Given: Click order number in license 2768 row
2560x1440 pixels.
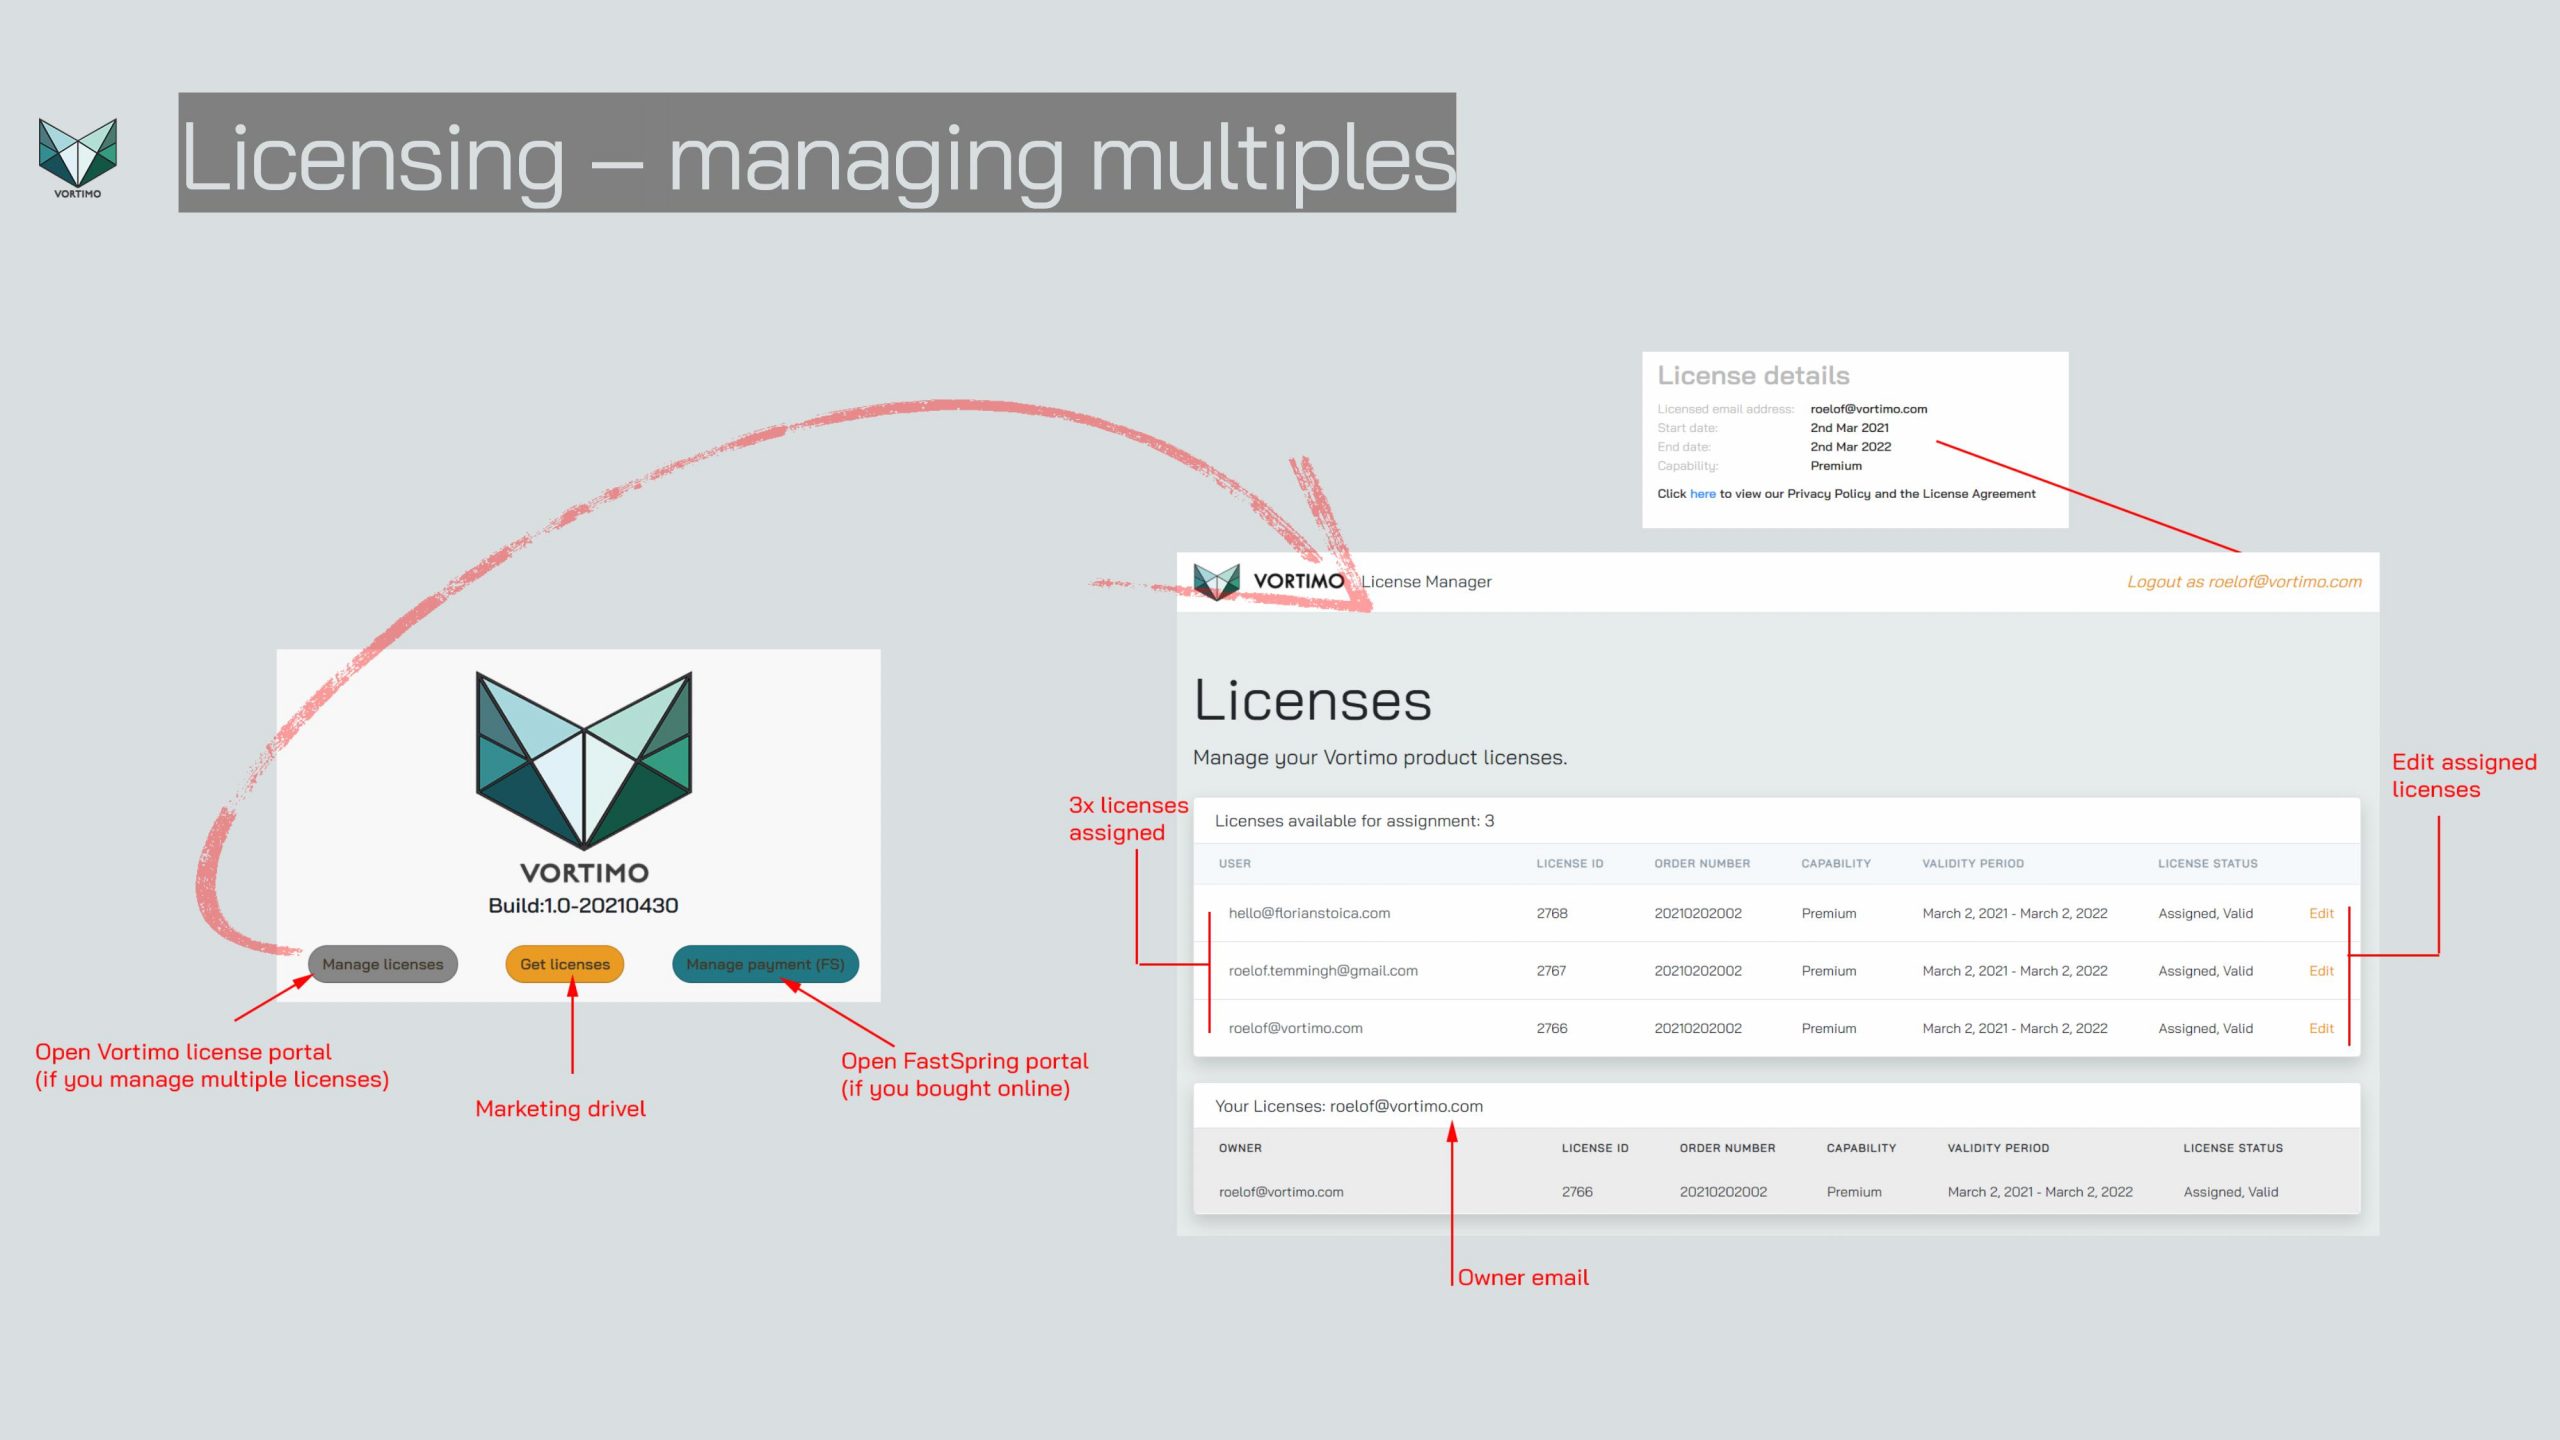Looking at the screenshot, I should (1698, 914).
